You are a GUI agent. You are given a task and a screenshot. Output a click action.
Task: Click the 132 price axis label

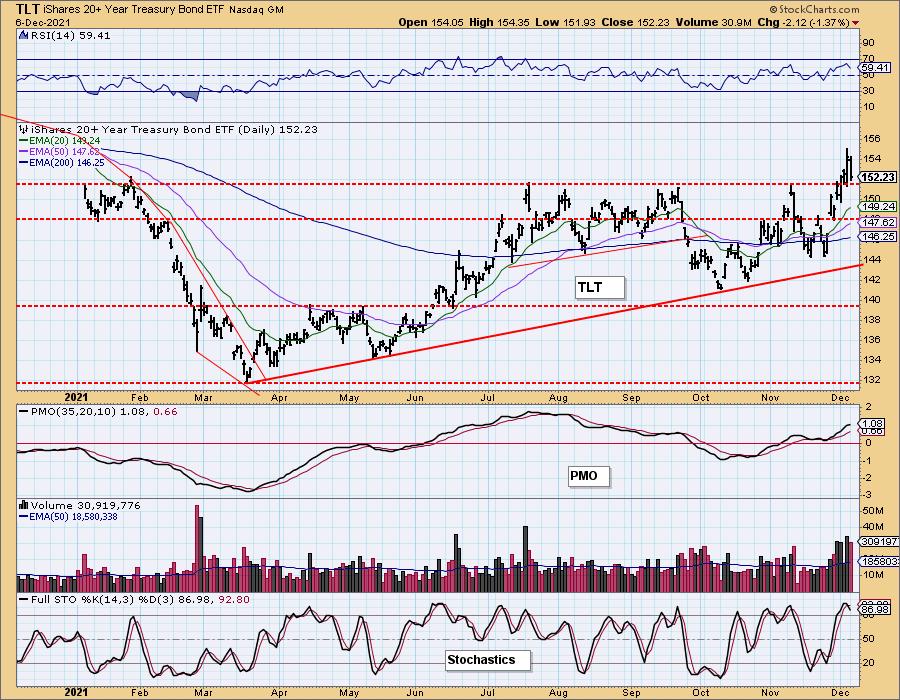871,380
